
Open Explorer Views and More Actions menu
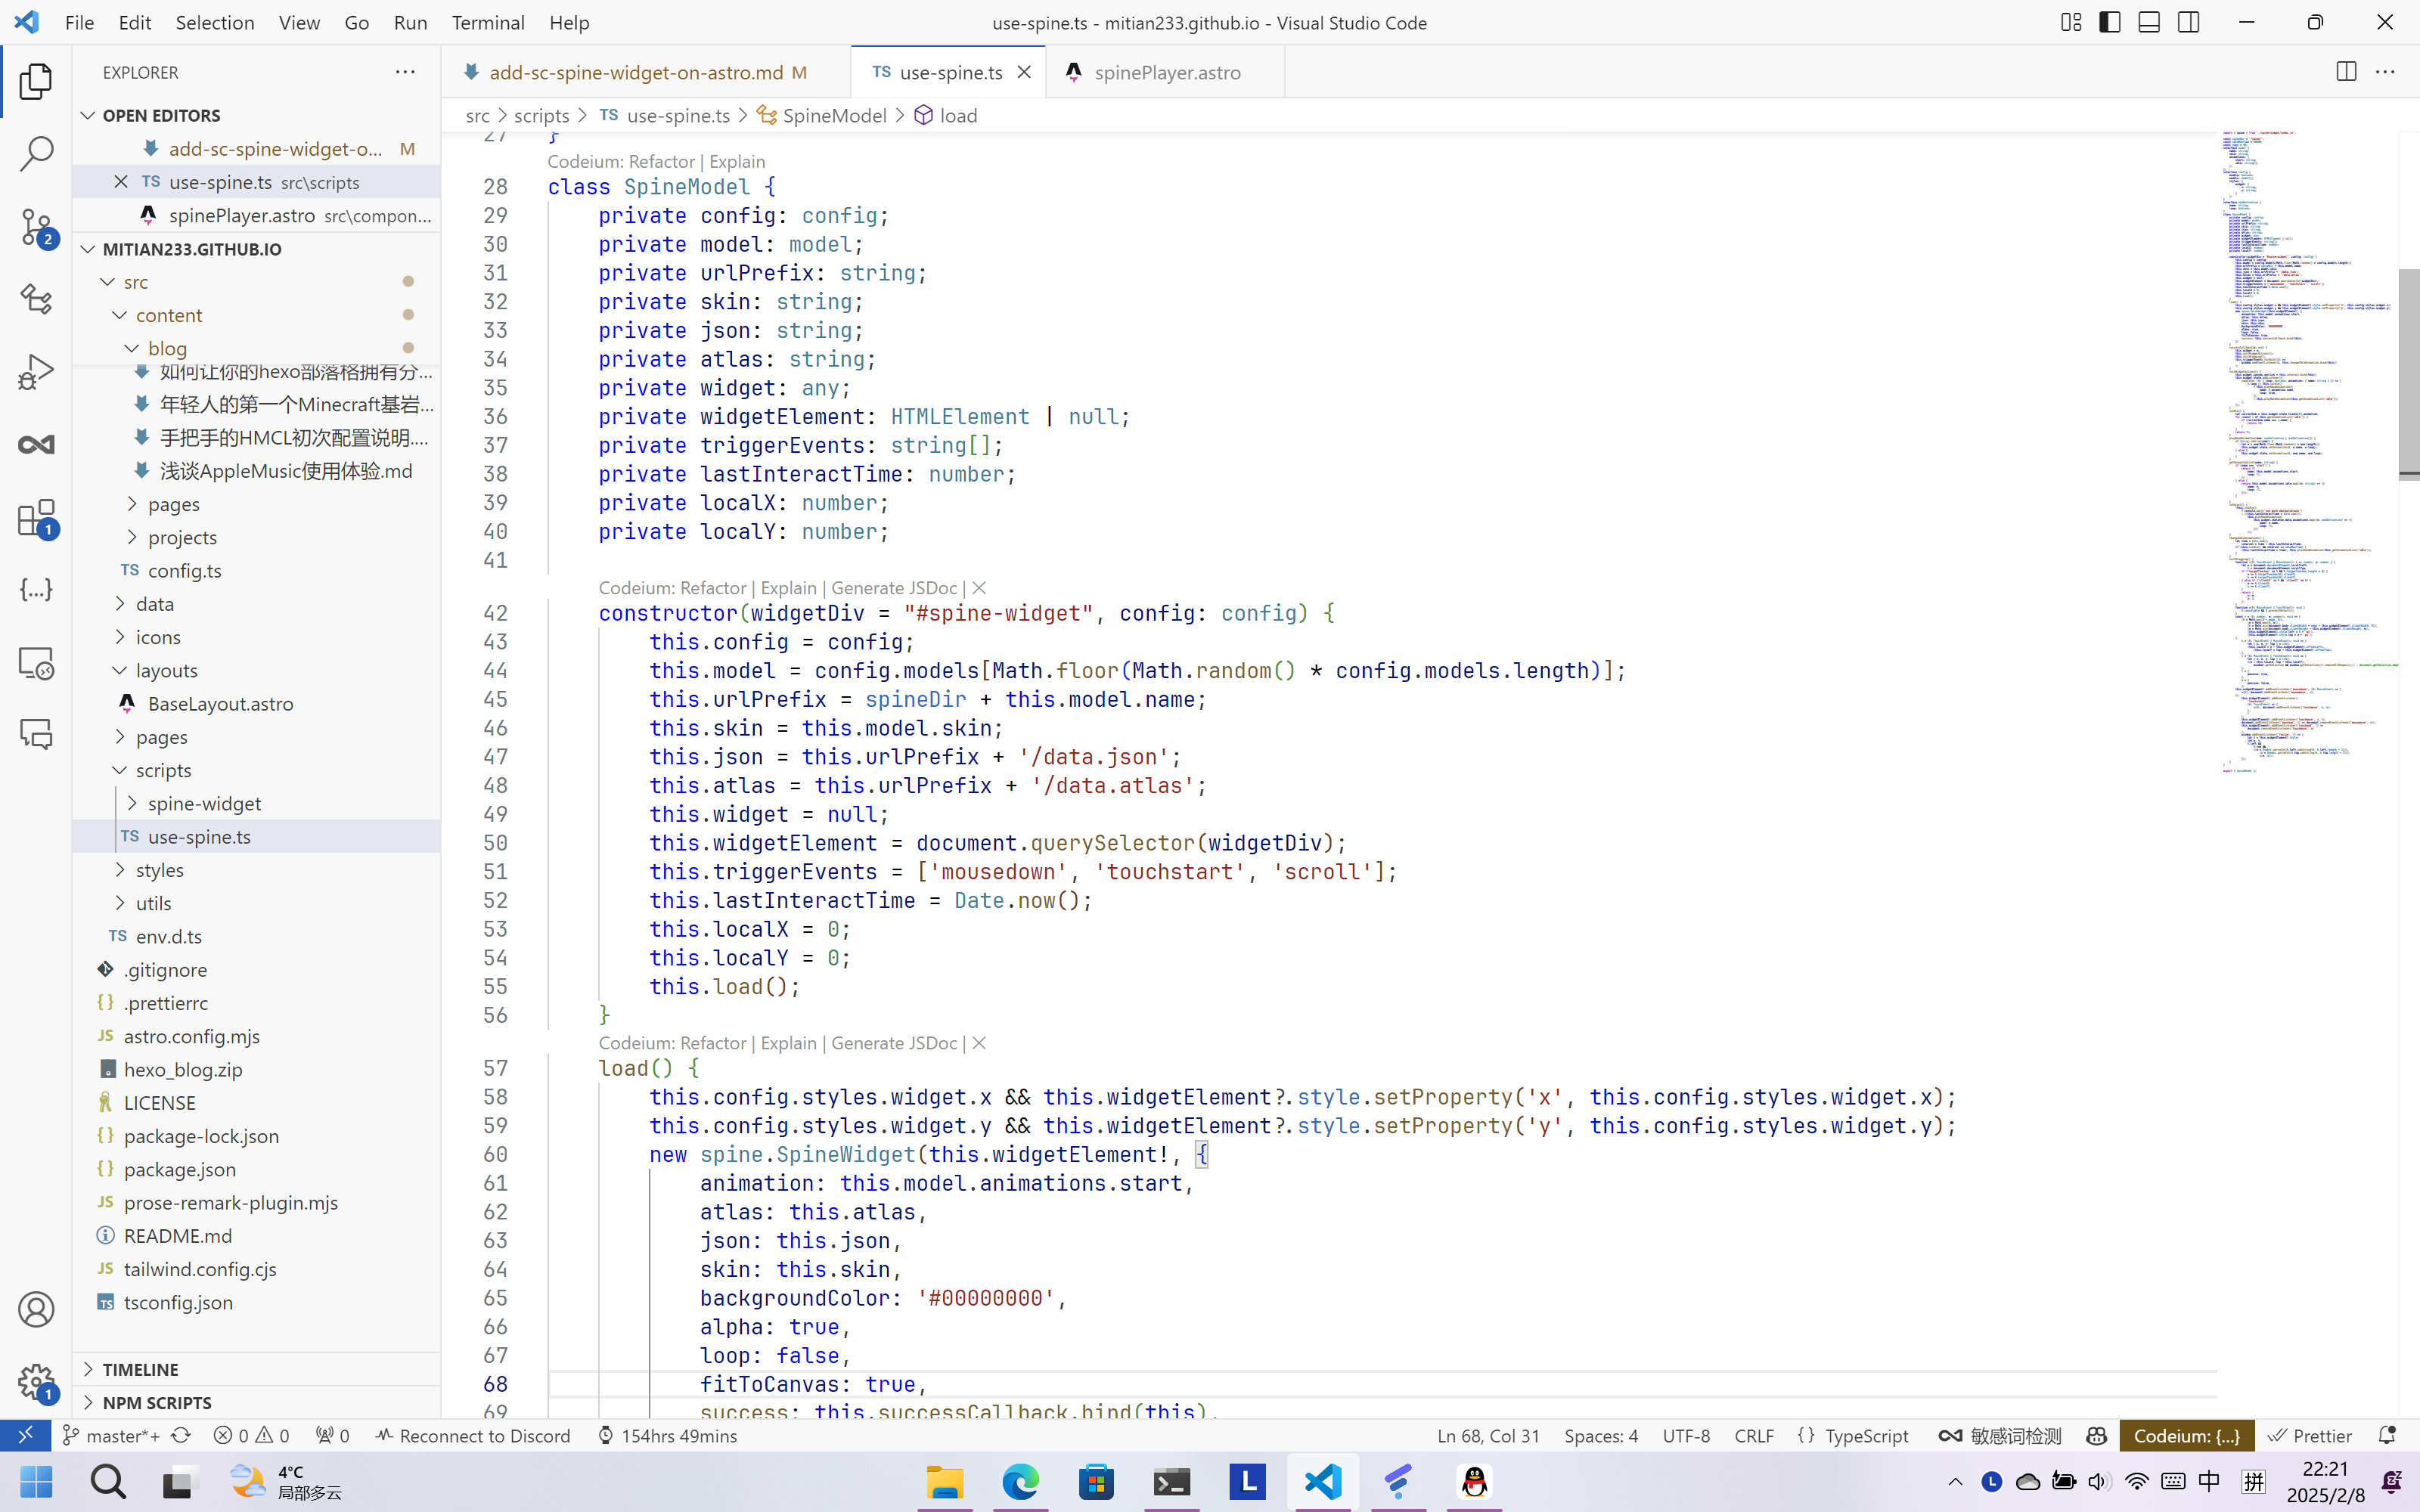405,72
